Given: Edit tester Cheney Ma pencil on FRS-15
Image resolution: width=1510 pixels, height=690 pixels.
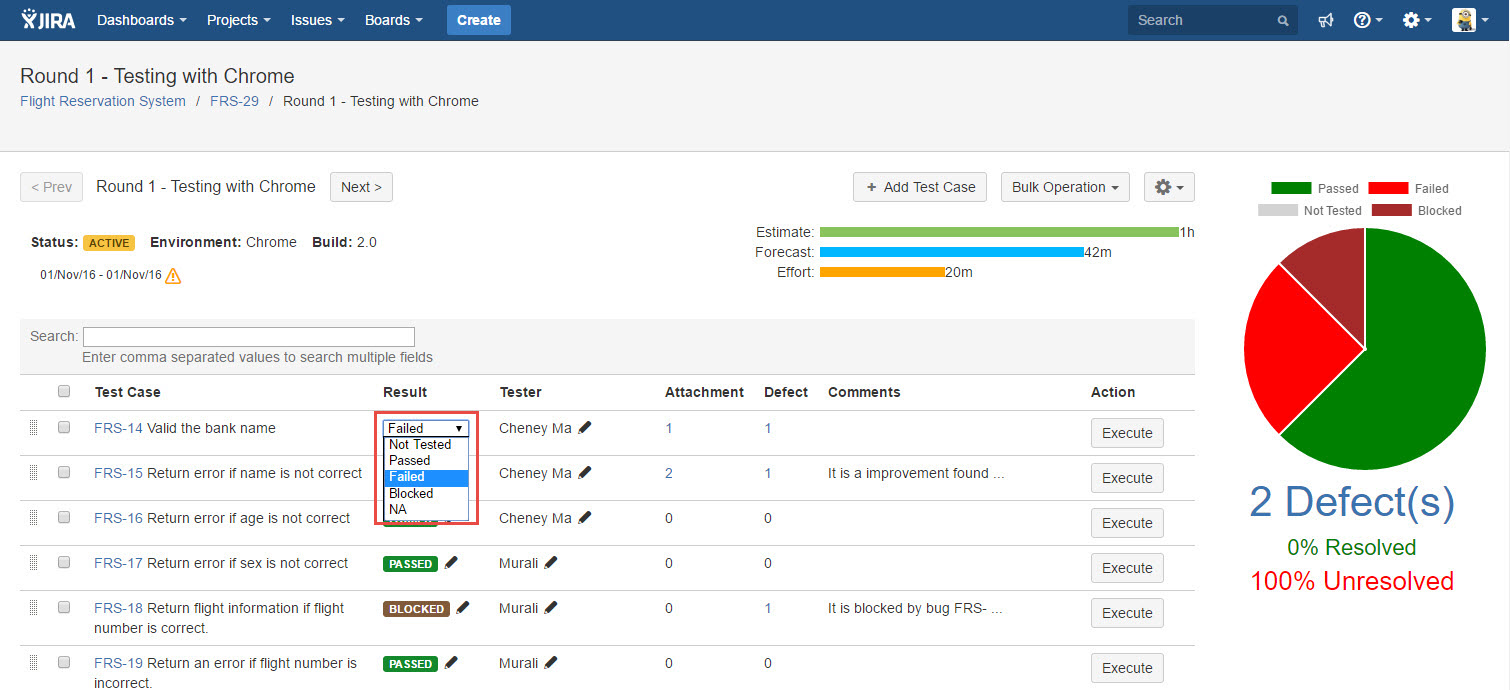Looking at the screenshot, I should pos(585,473).
